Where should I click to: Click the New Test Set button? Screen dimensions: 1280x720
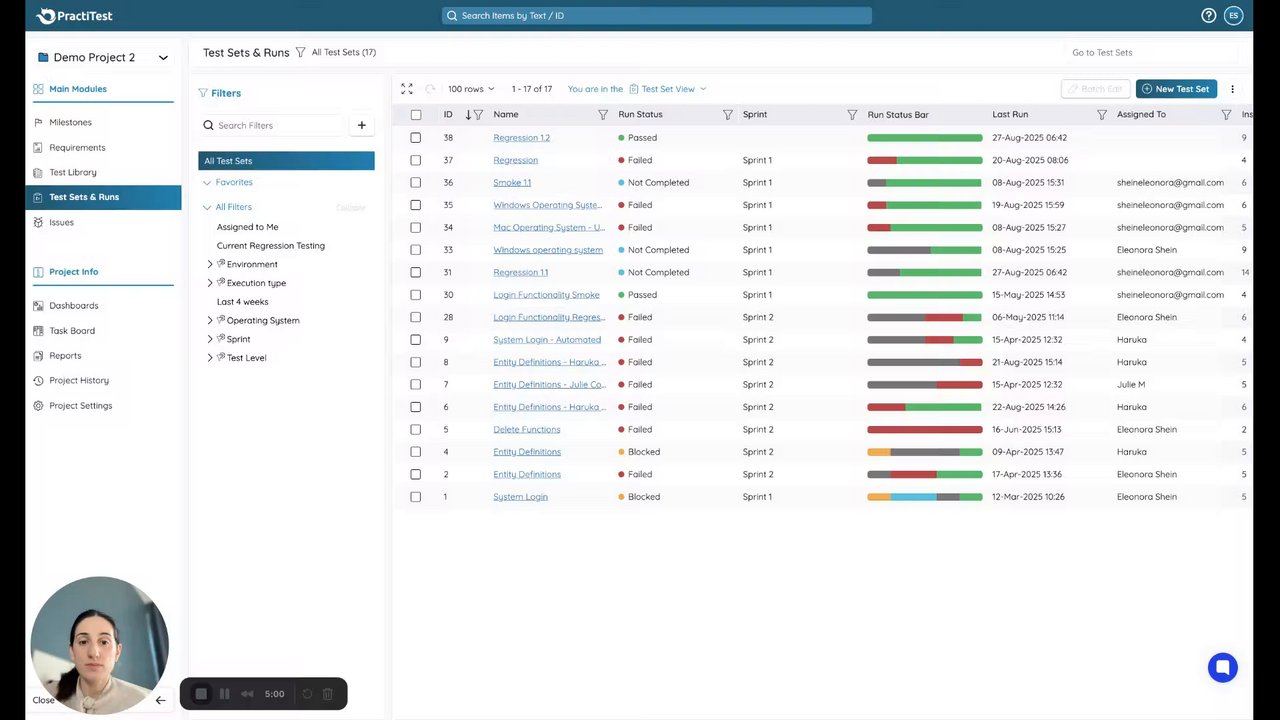pyautogui.click(x=1176, y=89)
